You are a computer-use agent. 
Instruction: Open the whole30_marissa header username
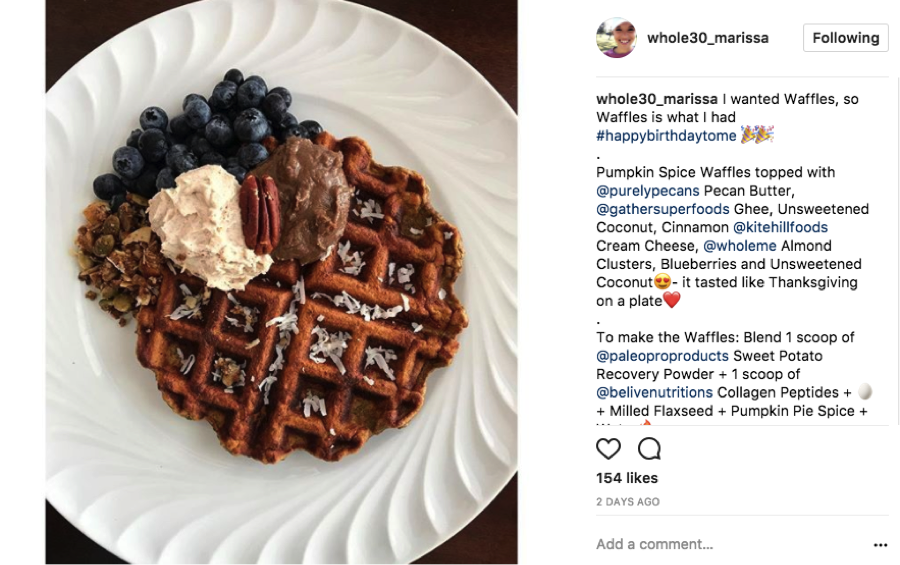click(708, 38)
